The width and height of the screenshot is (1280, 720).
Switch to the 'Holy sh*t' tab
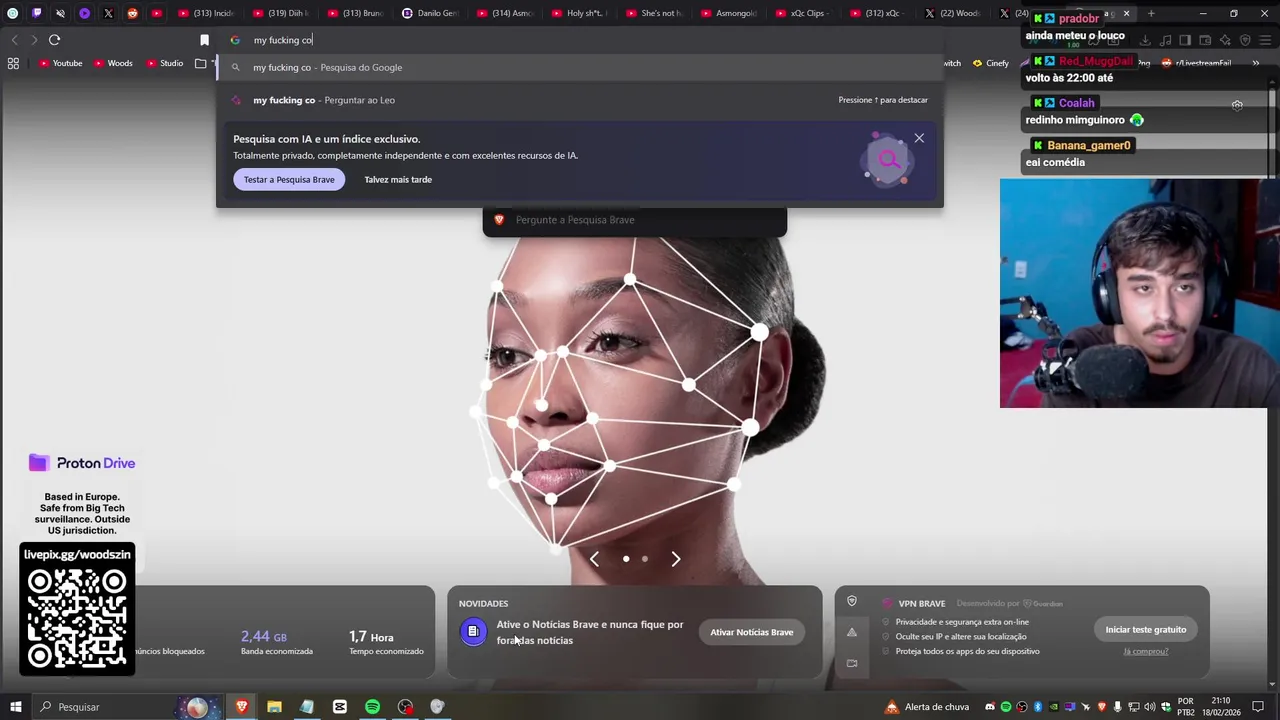(x=580, y=14)
